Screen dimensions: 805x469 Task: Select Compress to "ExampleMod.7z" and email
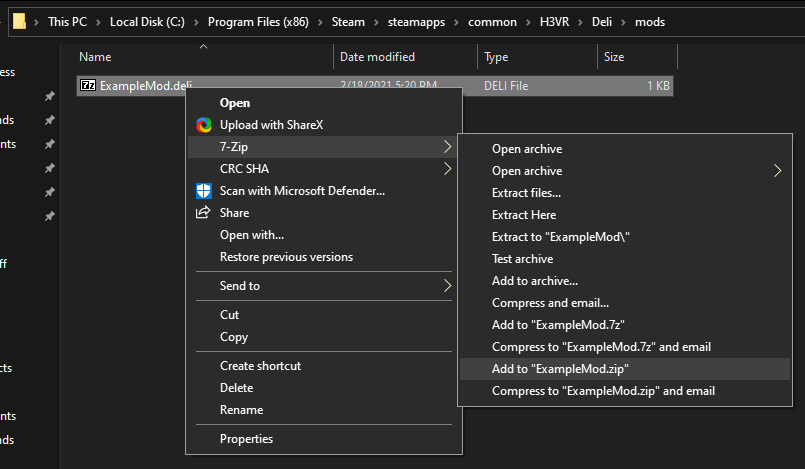[625, 347]
